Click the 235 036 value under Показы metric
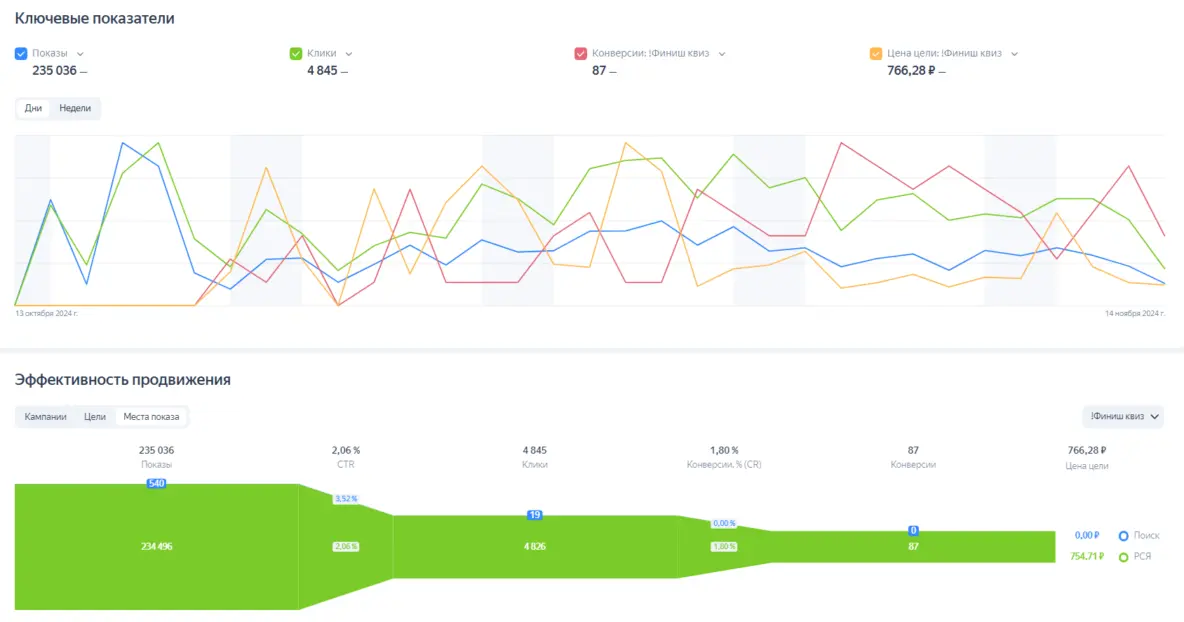Viewport: 1184px width, 622px height. (x=54, y=71)
